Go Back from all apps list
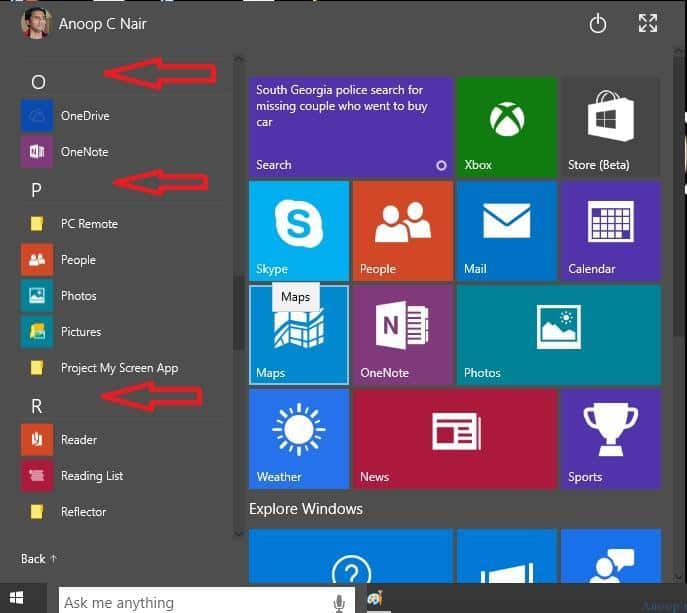 [39, 559]
